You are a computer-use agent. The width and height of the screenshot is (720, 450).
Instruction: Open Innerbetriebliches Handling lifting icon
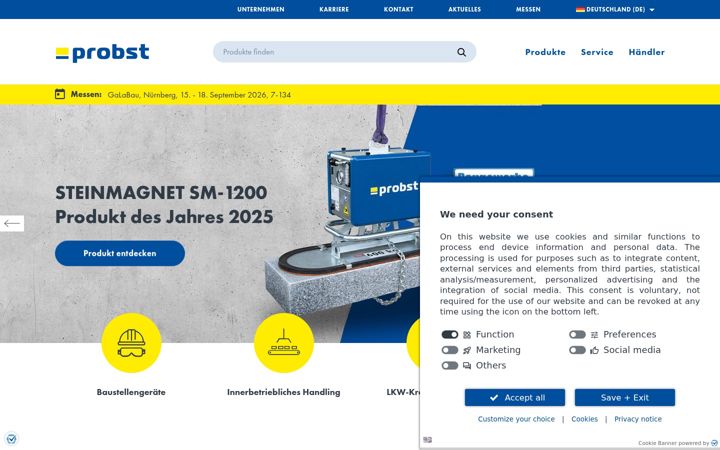pos(284,343)
